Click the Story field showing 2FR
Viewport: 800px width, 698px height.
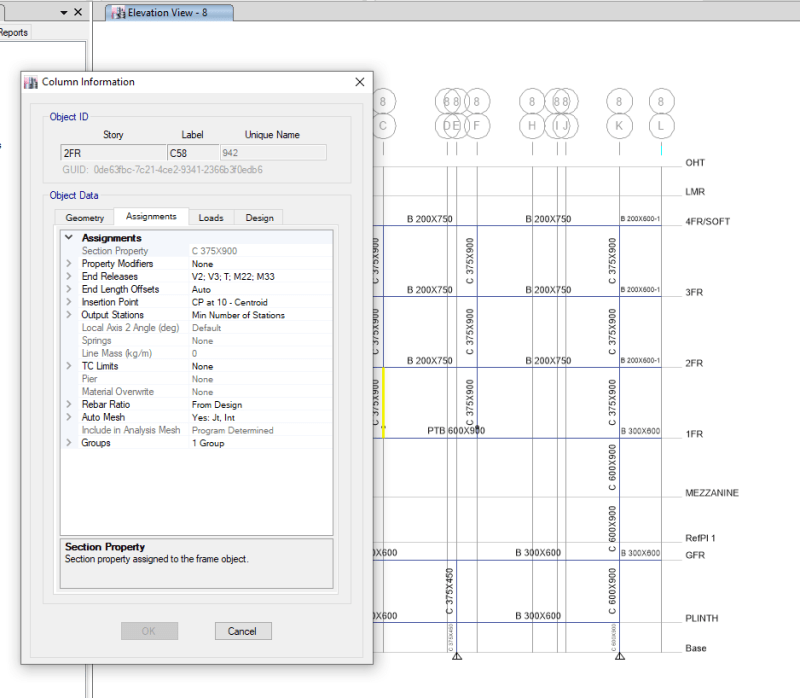click(113, 153)
